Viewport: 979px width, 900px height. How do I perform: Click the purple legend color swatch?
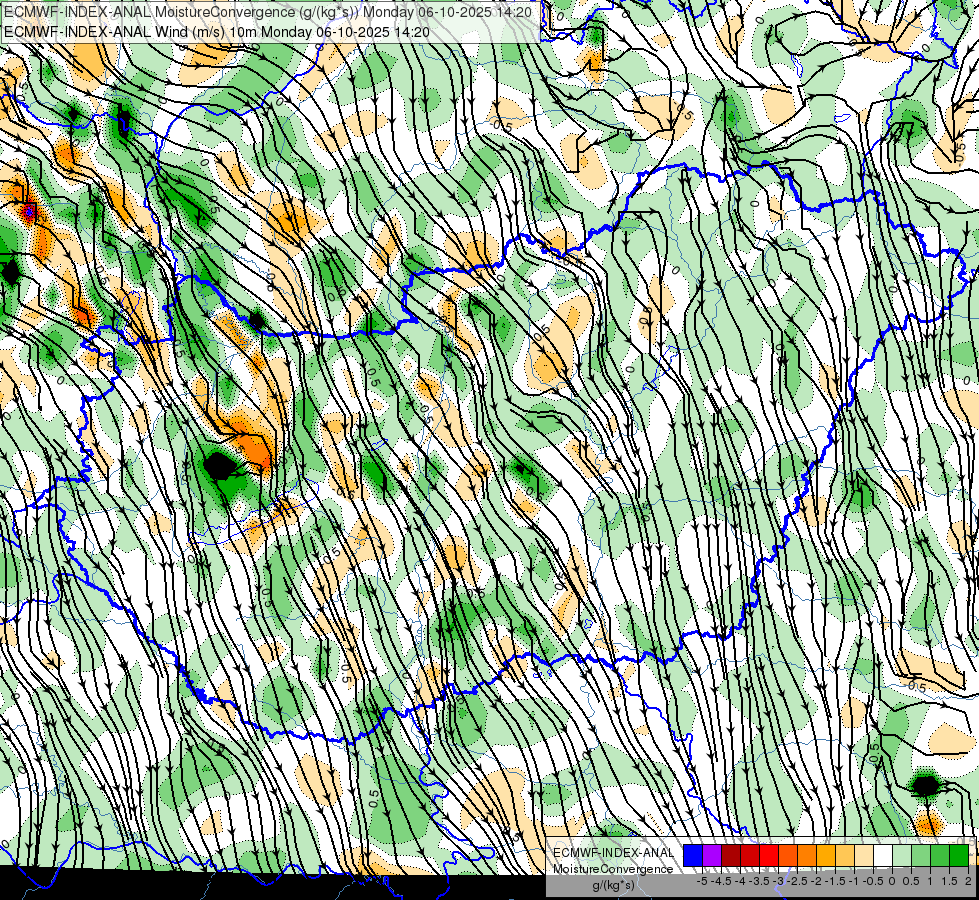712,856
